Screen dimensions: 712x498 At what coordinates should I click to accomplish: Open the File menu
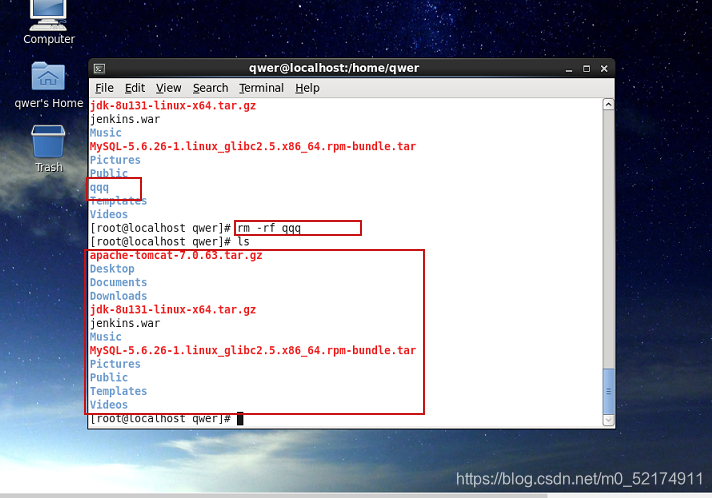(x=104, y=88)
